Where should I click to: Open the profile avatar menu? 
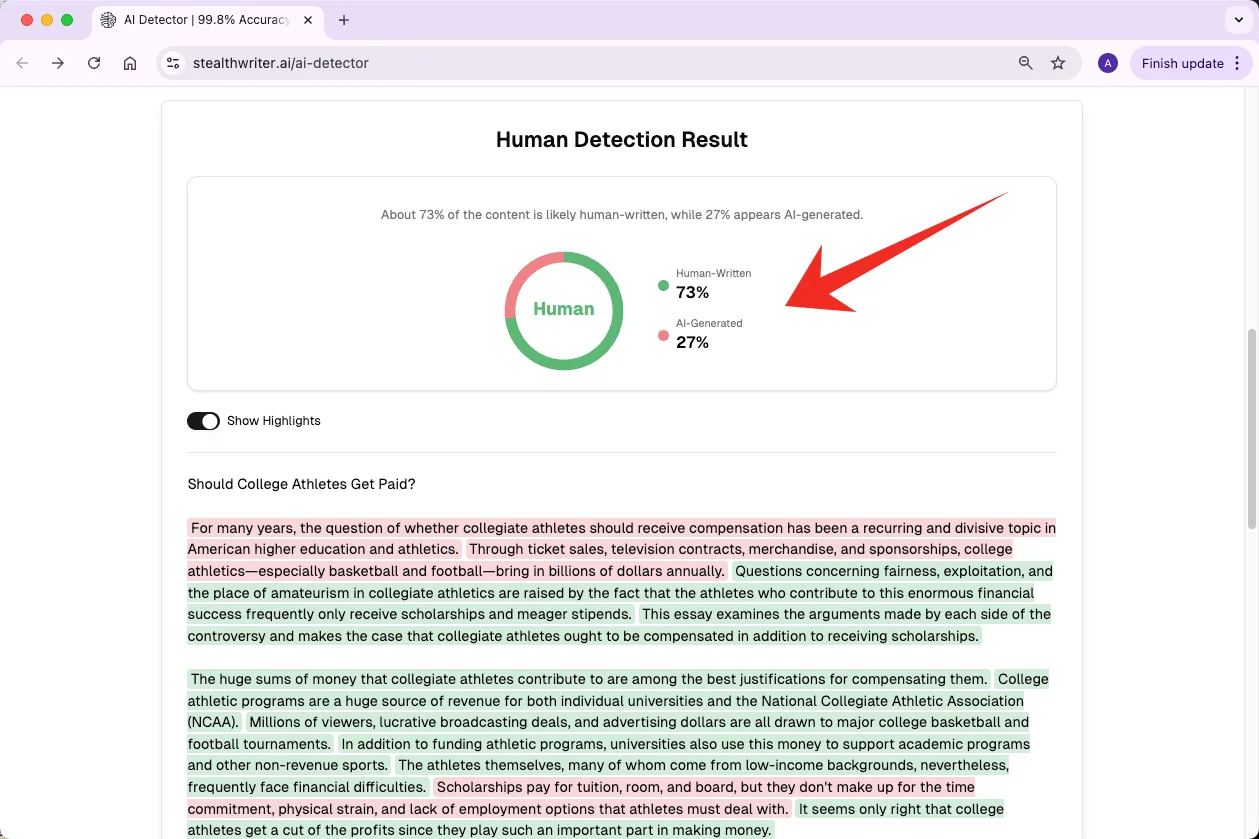1107,63
